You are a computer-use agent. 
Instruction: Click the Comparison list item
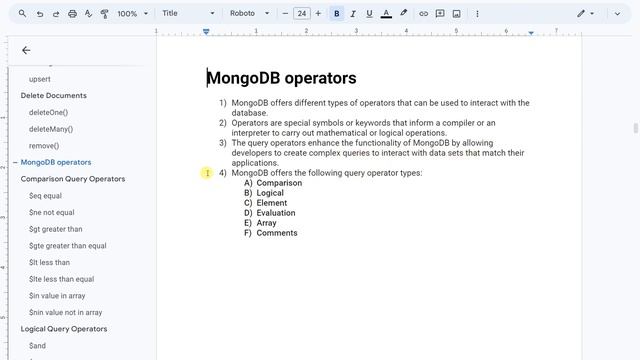tap(279, 183)
